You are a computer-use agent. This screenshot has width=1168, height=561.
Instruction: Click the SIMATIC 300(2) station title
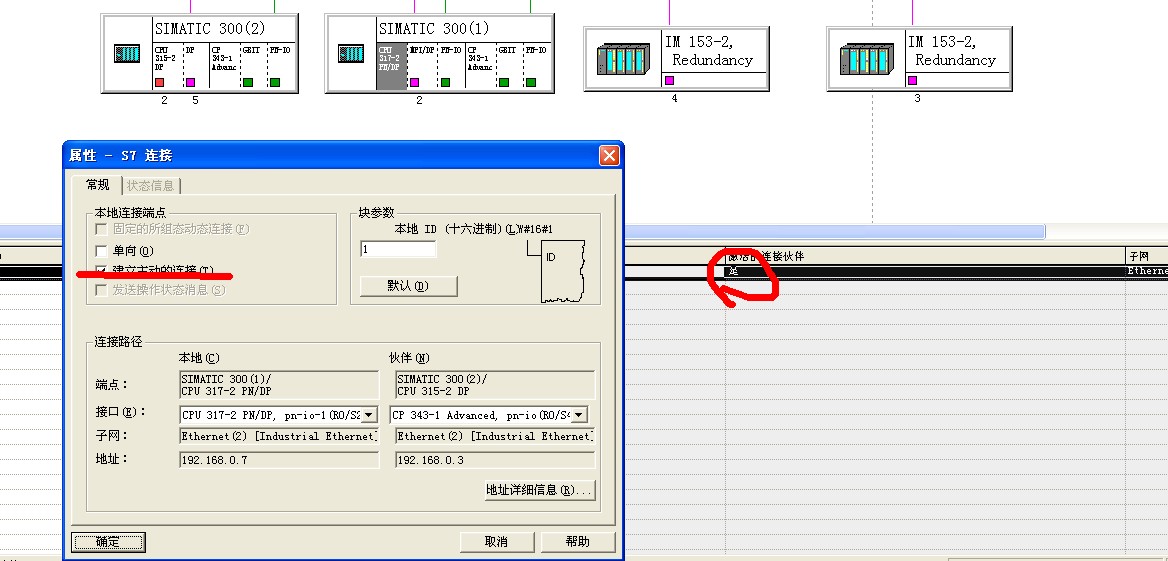point(210,29)
